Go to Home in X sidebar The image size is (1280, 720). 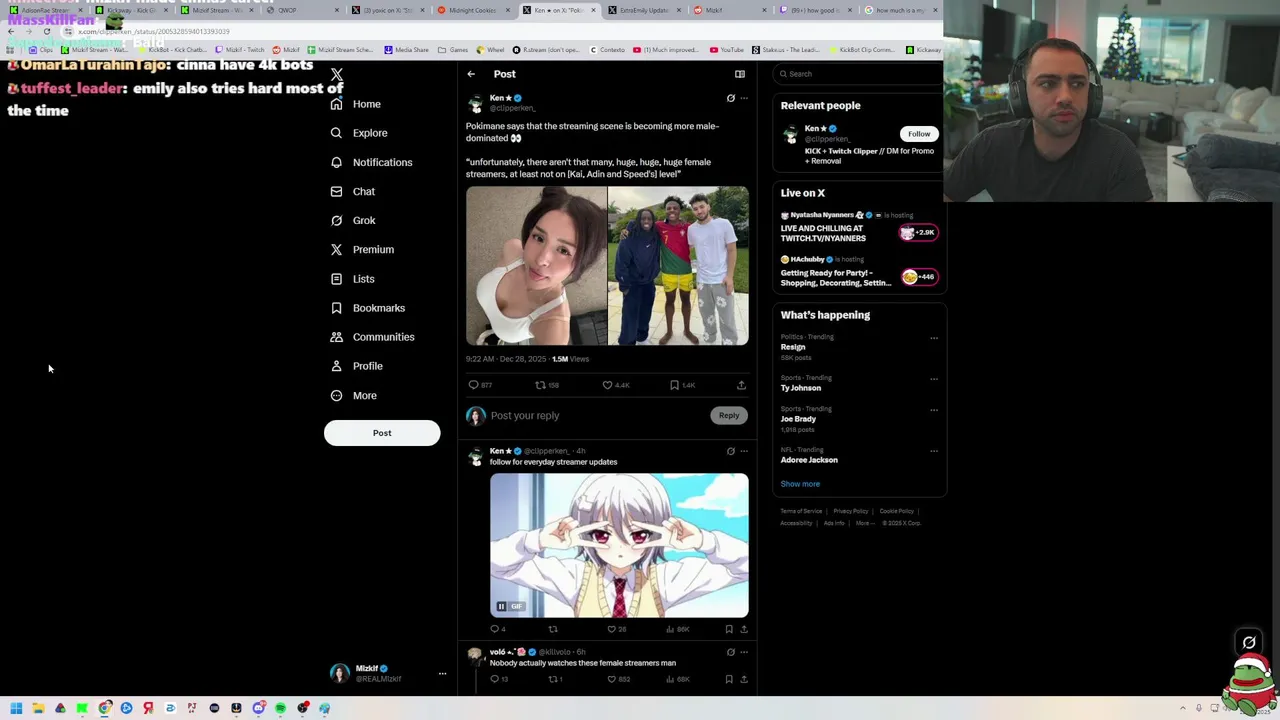click(x=356, y=104)
